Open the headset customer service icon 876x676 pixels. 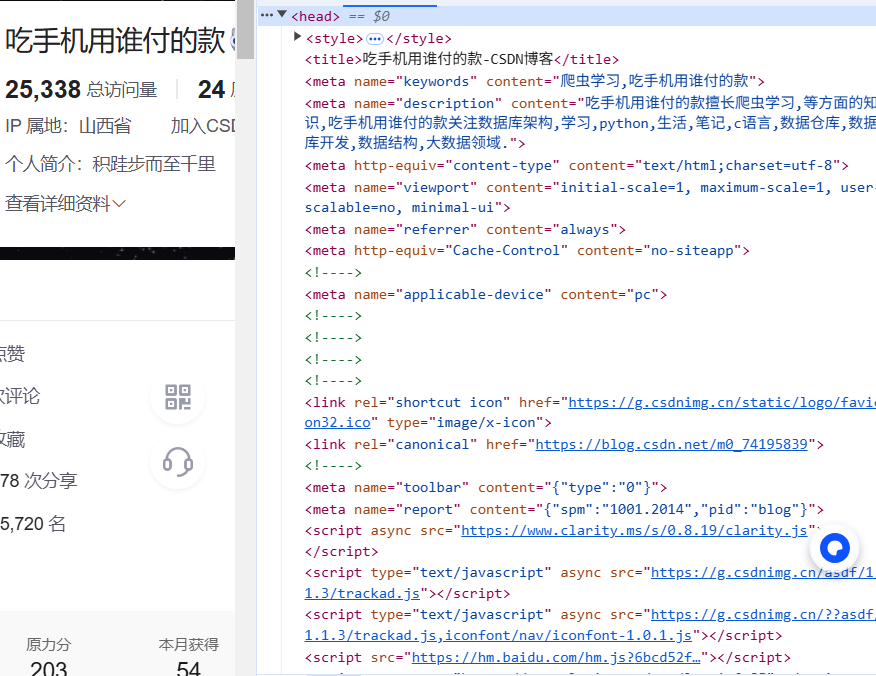coord(178,462)
